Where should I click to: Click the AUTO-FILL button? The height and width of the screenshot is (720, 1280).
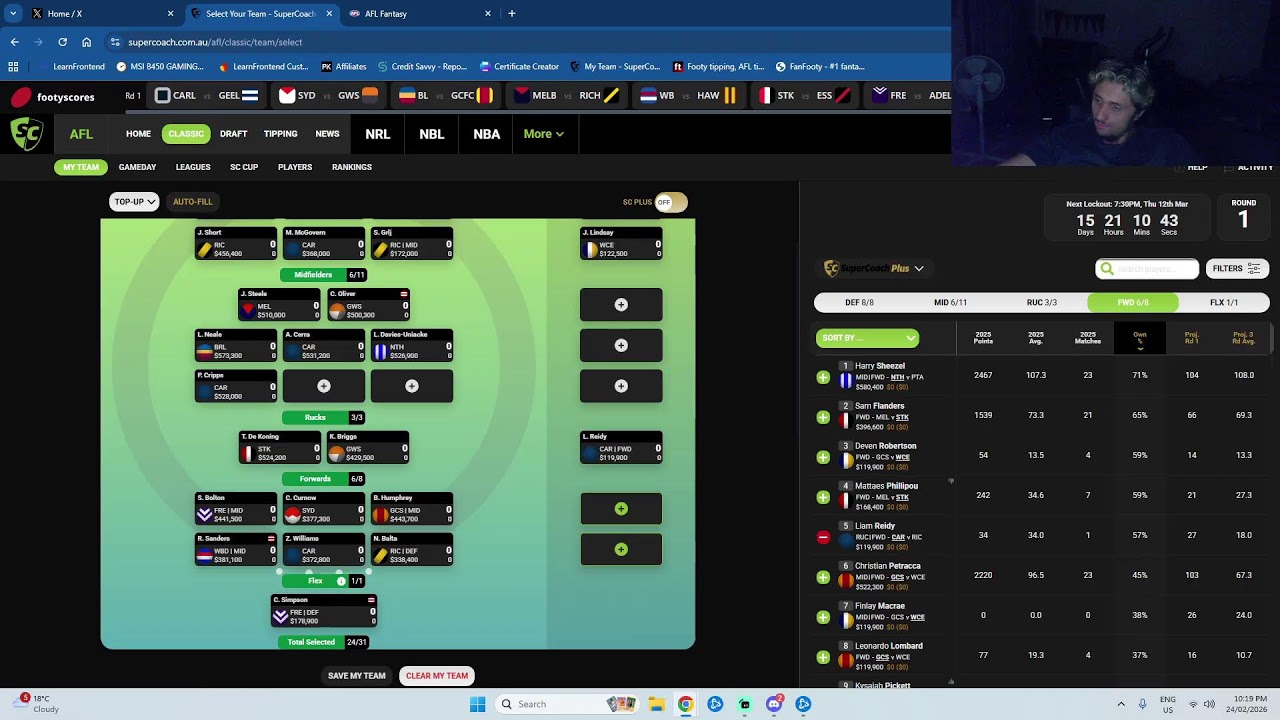[193, 202]
